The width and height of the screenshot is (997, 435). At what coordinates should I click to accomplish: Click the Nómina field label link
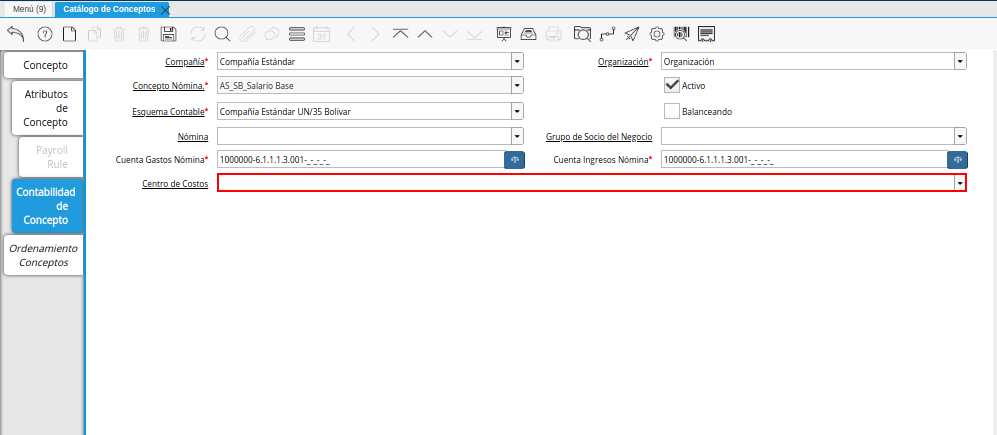(193, 137)
